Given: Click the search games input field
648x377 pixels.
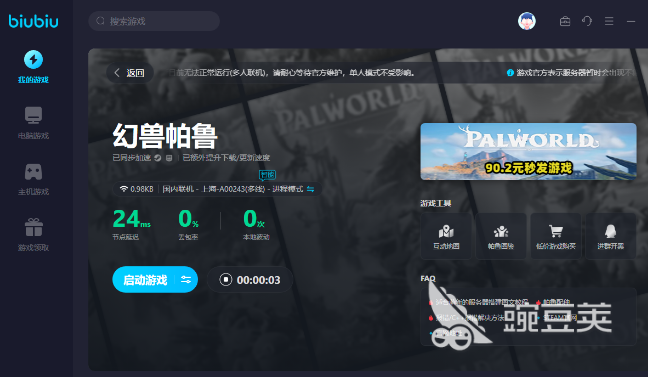Looking at the screenshot, I should (154, 21).
